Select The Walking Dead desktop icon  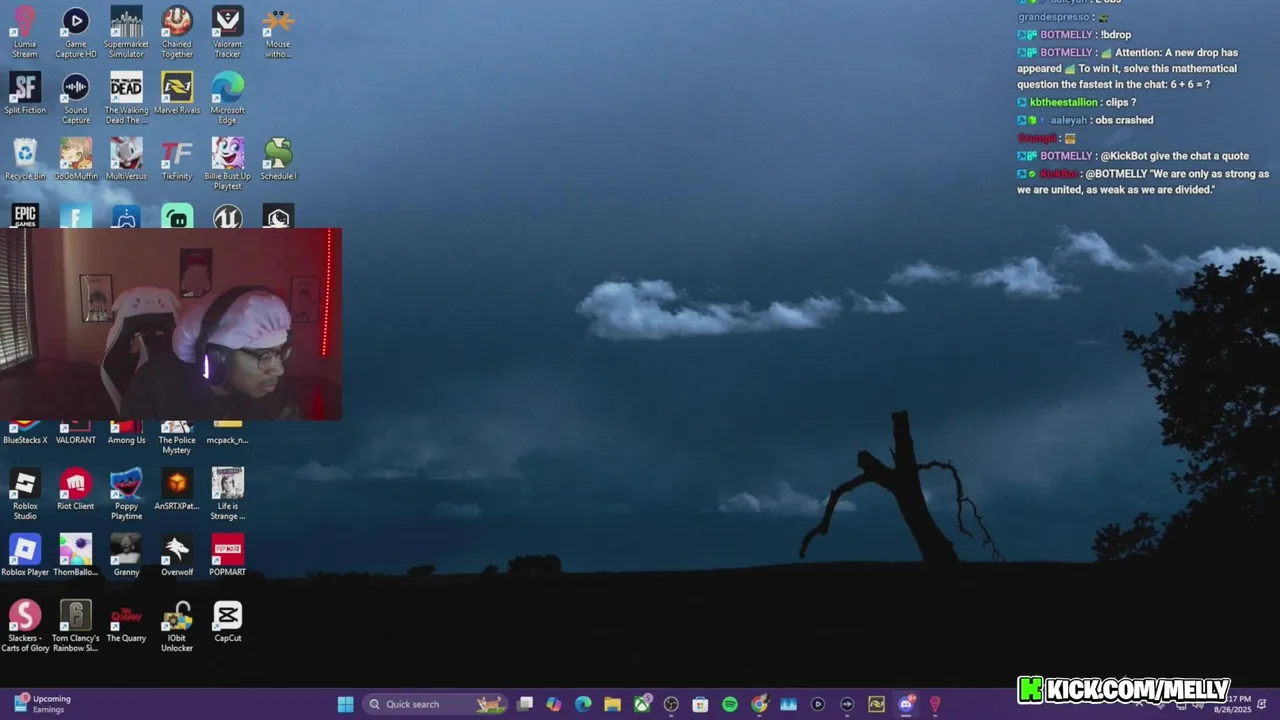coord(126,98)
